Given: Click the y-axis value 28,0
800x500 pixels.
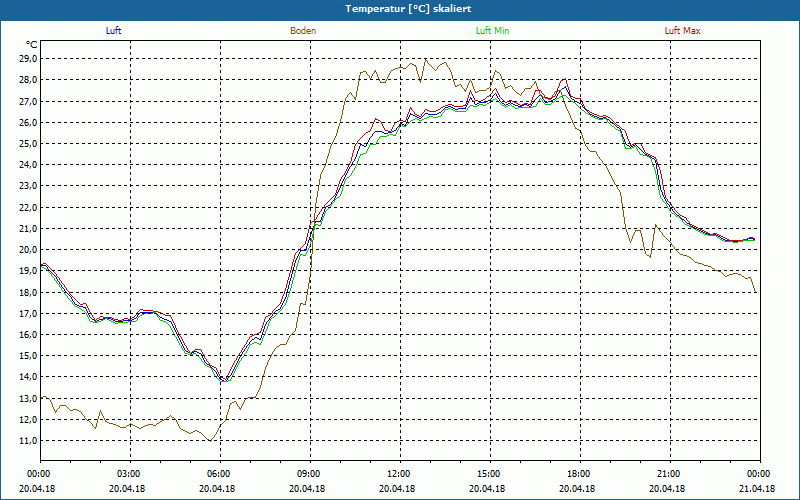Looking at the screenshot, I should click(x=29, y=80).
